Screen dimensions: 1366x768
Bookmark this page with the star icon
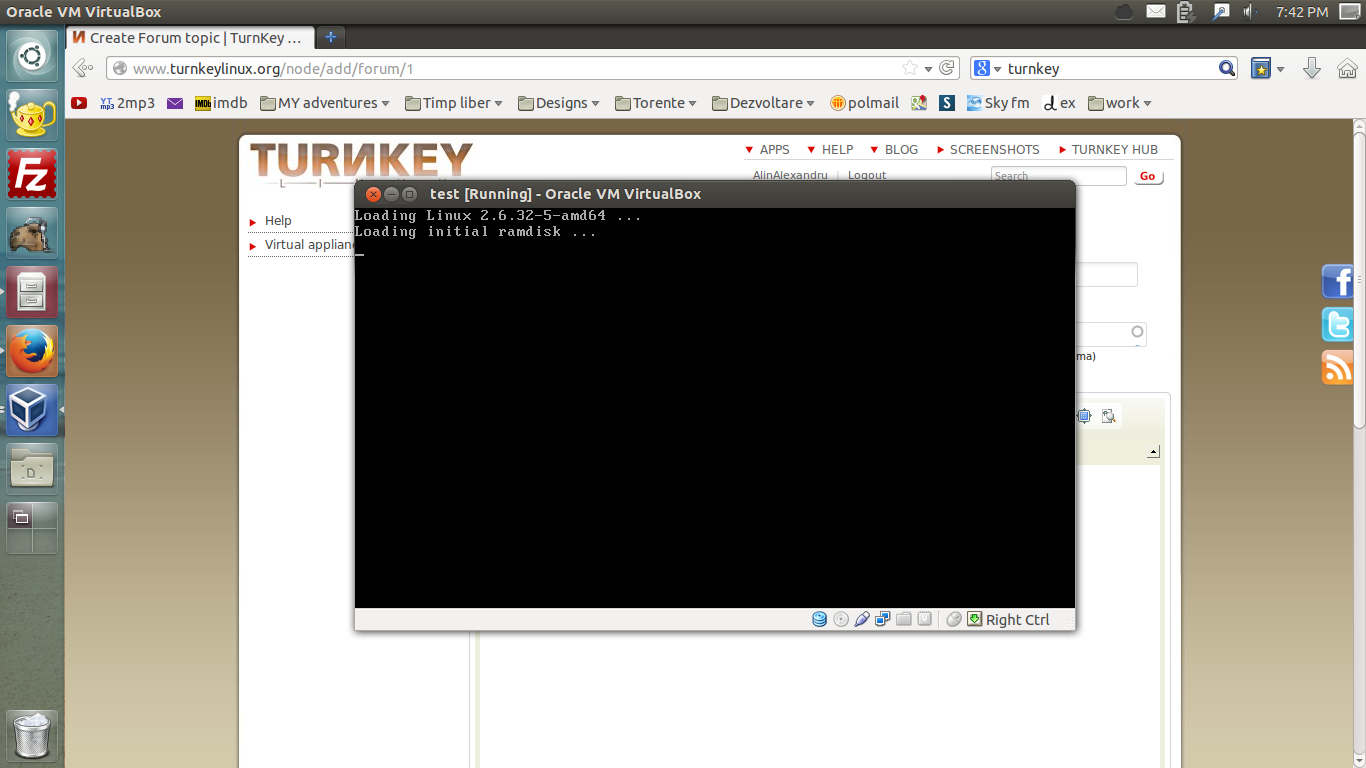909,68
